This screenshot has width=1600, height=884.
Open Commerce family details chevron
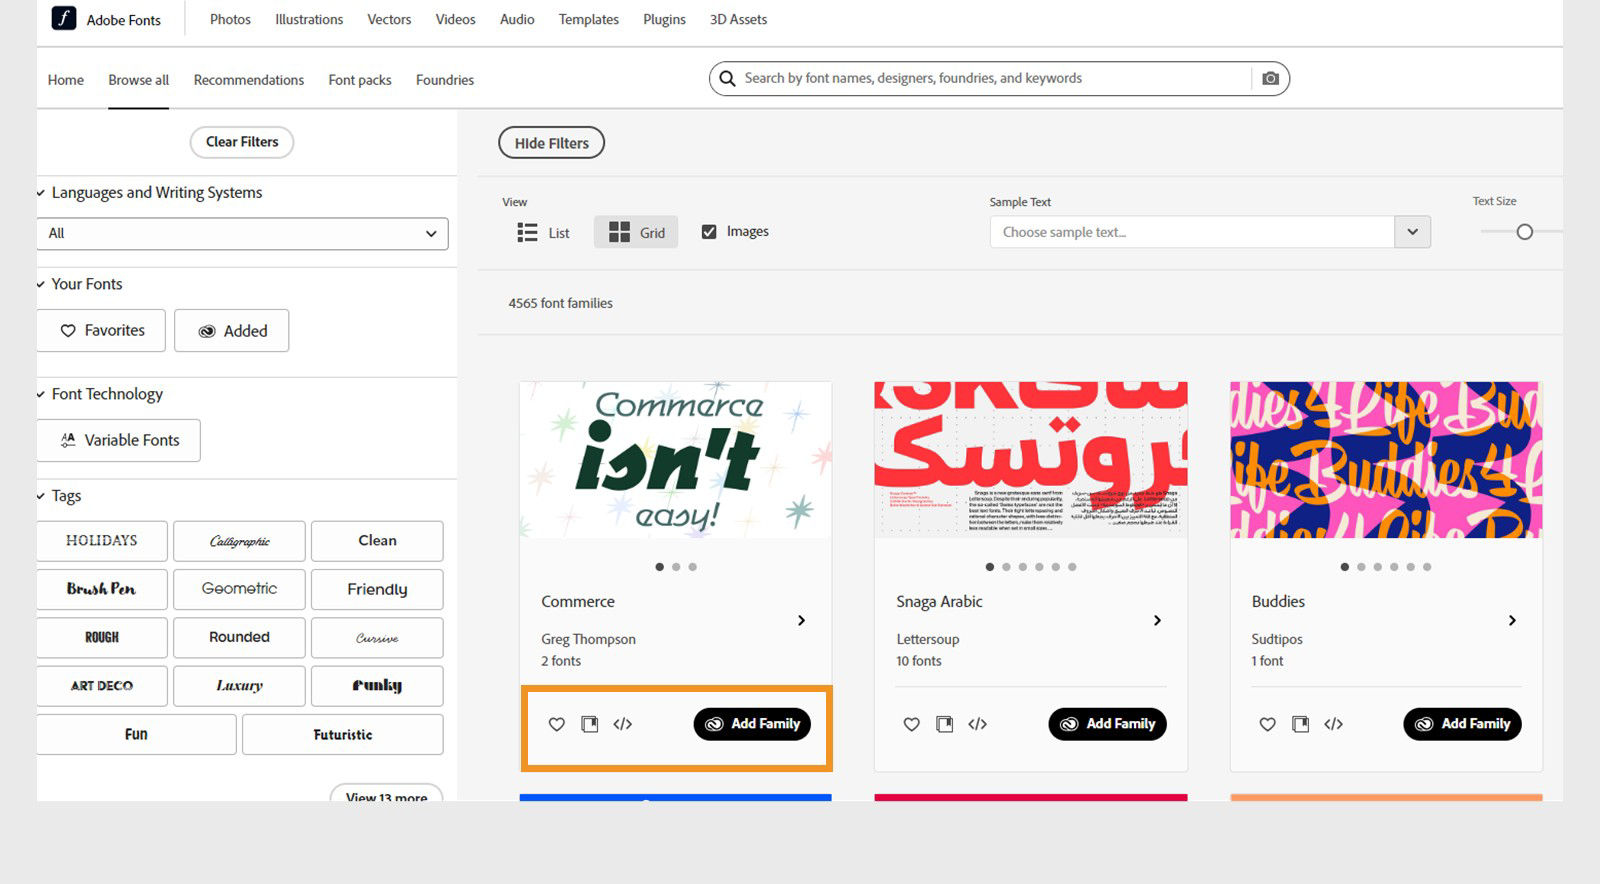tap(801, 620)
